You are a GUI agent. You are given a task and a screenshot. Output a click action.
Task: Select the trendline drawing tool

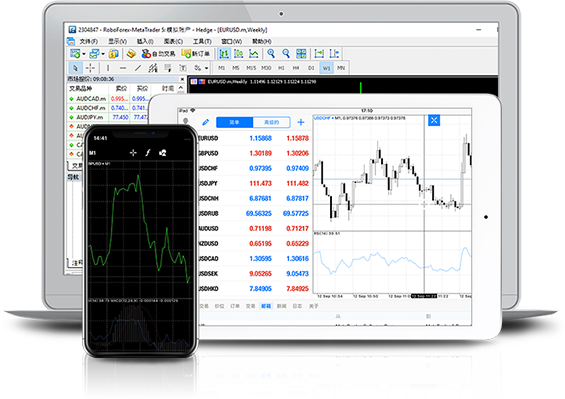click(x=138, y=68)
